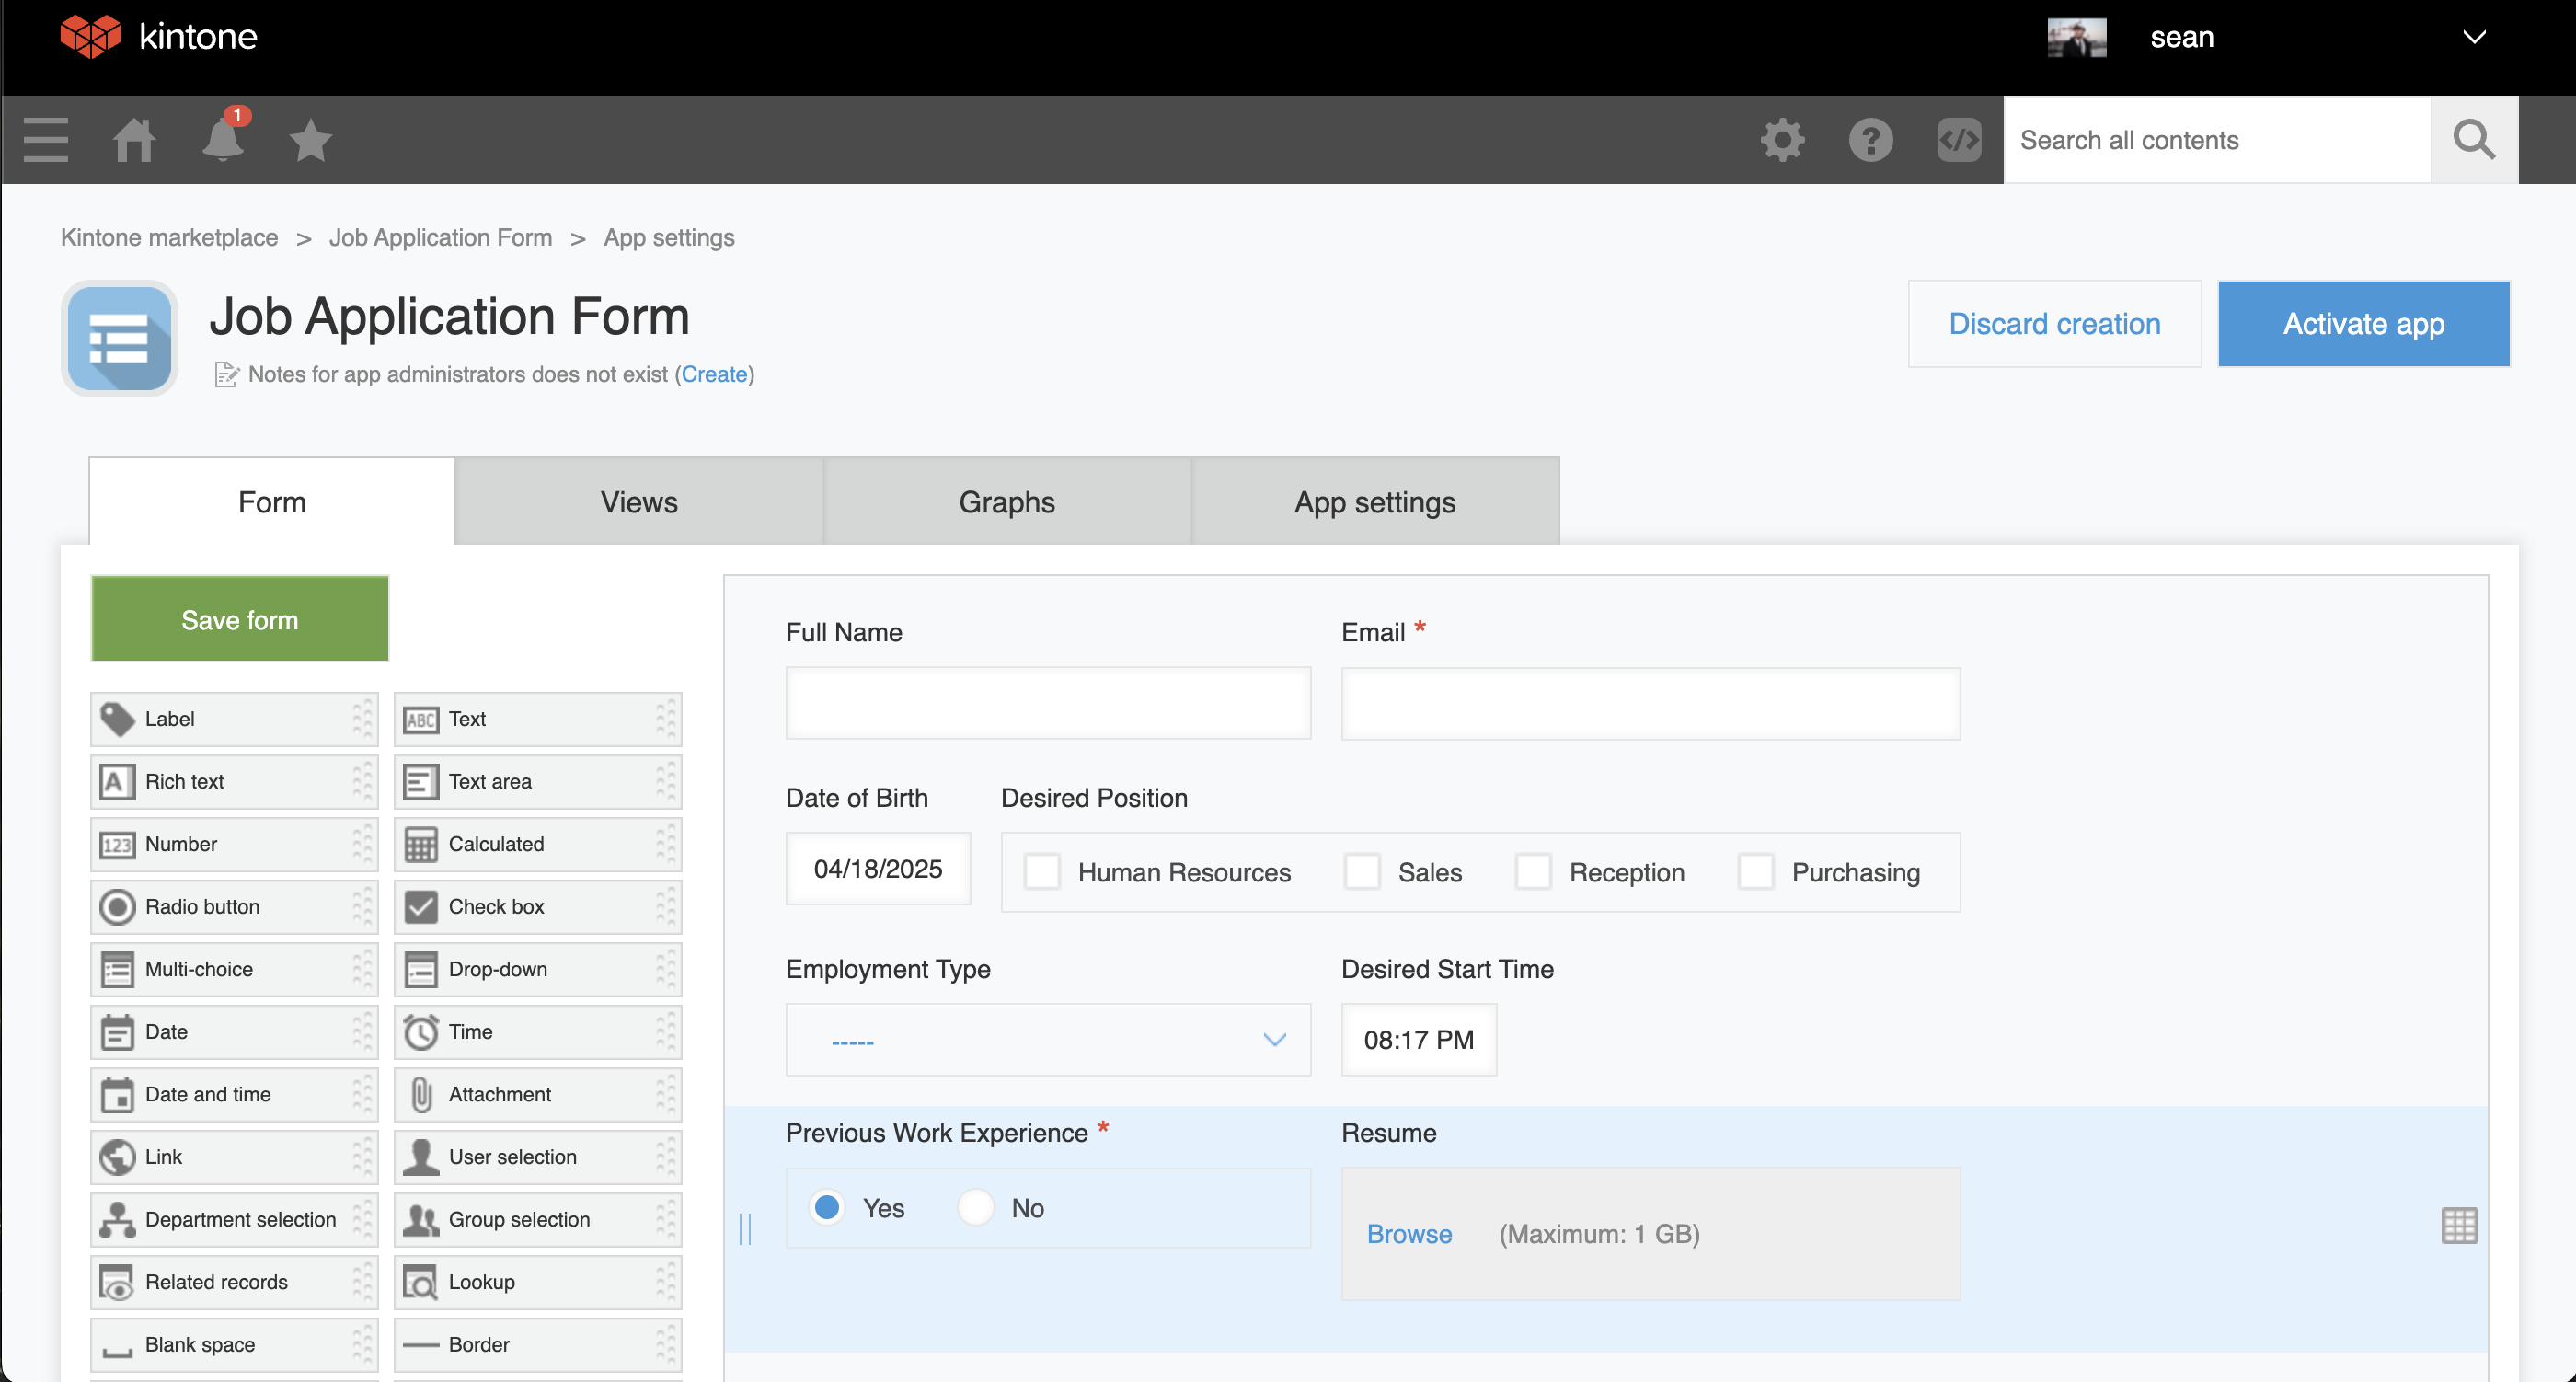Open the Date of Birth date picker
2576x1382 pixels.
pyautogui.click(x=877, y=868)
